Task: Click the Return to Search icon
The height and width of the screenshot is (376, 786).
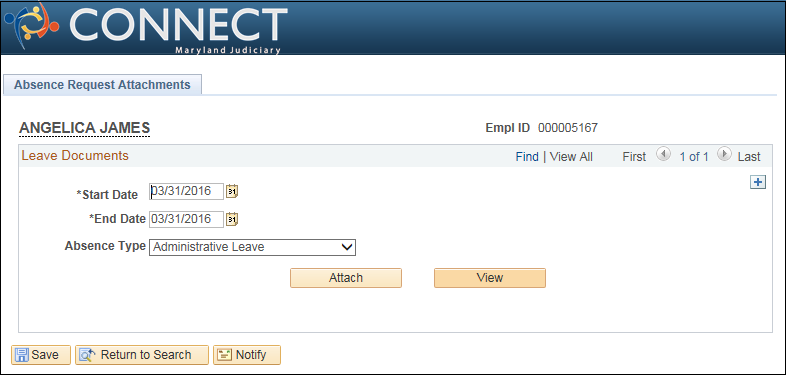Action: point(87,355)
